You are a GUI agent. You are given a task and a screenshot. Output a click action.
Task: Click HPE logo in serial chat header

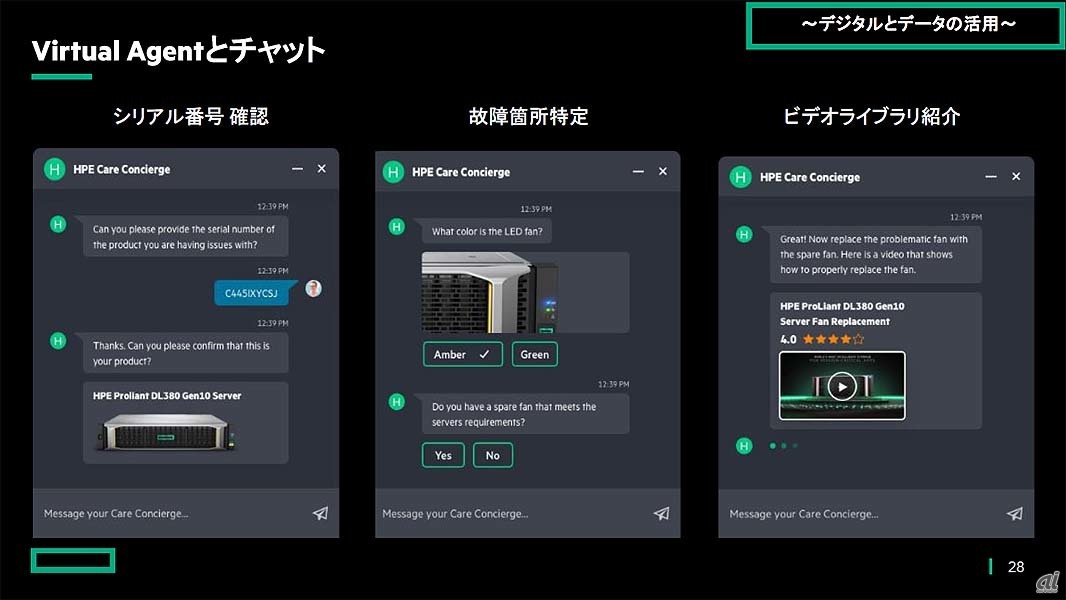[54, 169]
